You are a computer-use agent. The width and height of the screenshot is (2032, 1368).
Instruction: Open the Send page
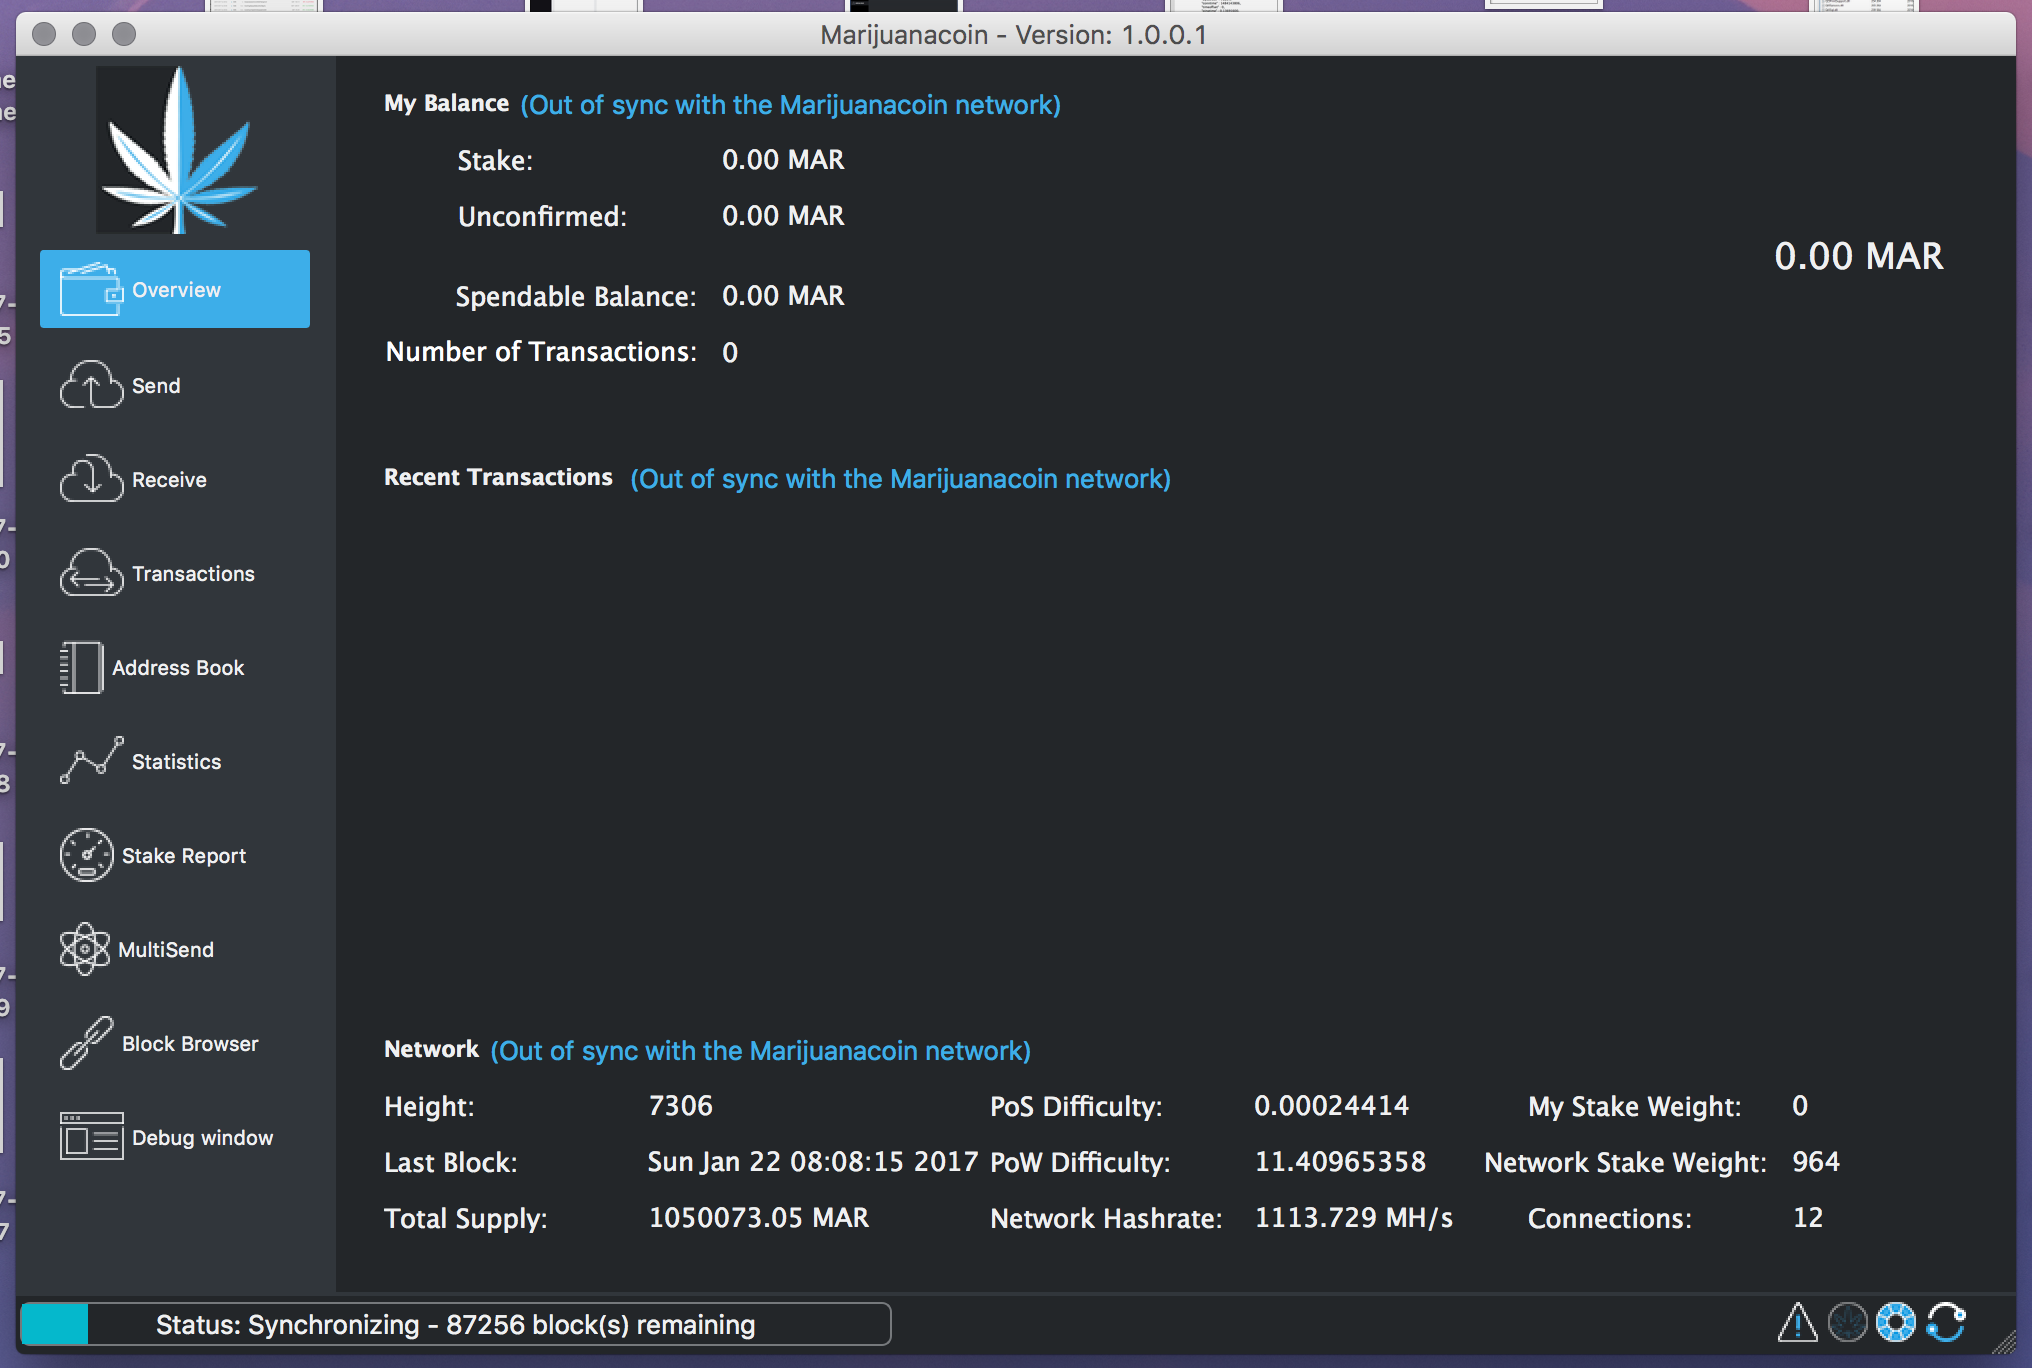[156, 386]
